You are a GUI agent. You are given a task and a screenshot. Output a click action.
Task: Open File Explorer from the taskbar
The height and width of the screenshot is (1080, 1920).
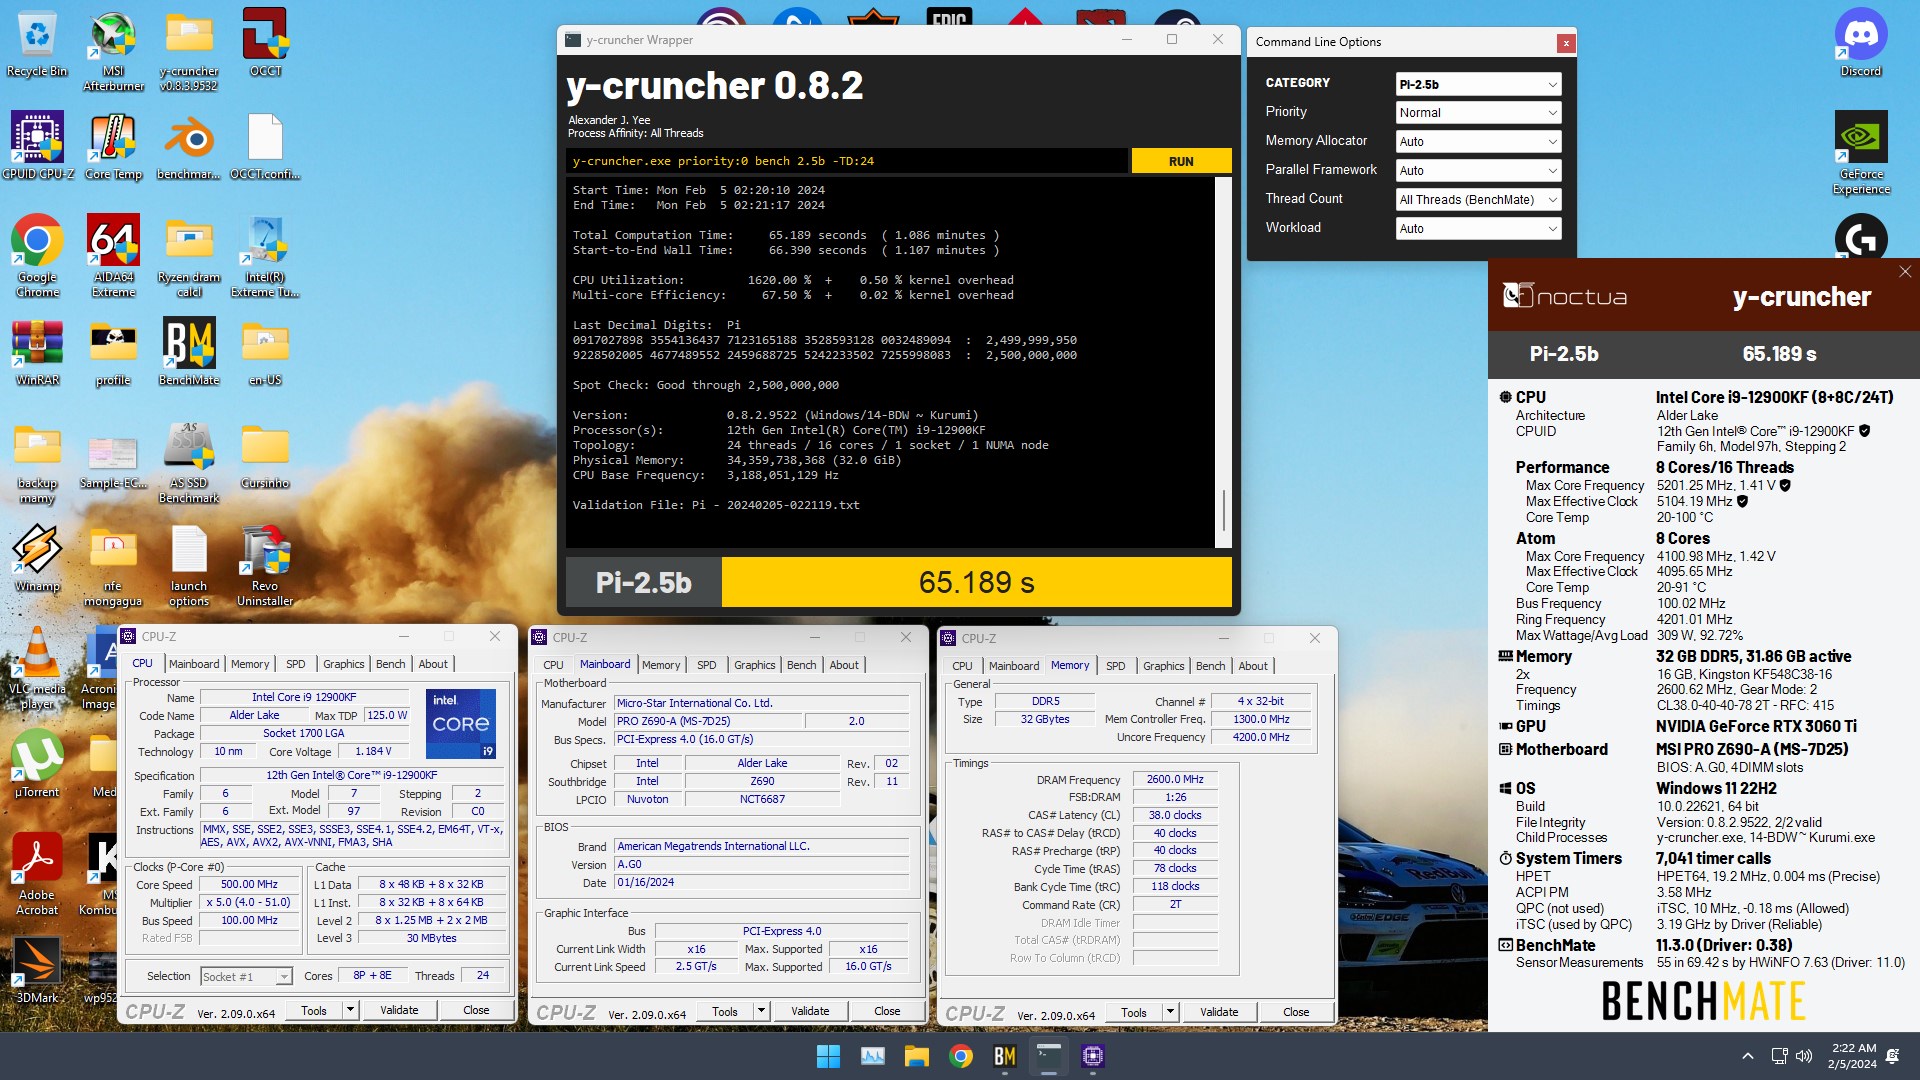pyautogui.click(x=917, y=1056)
